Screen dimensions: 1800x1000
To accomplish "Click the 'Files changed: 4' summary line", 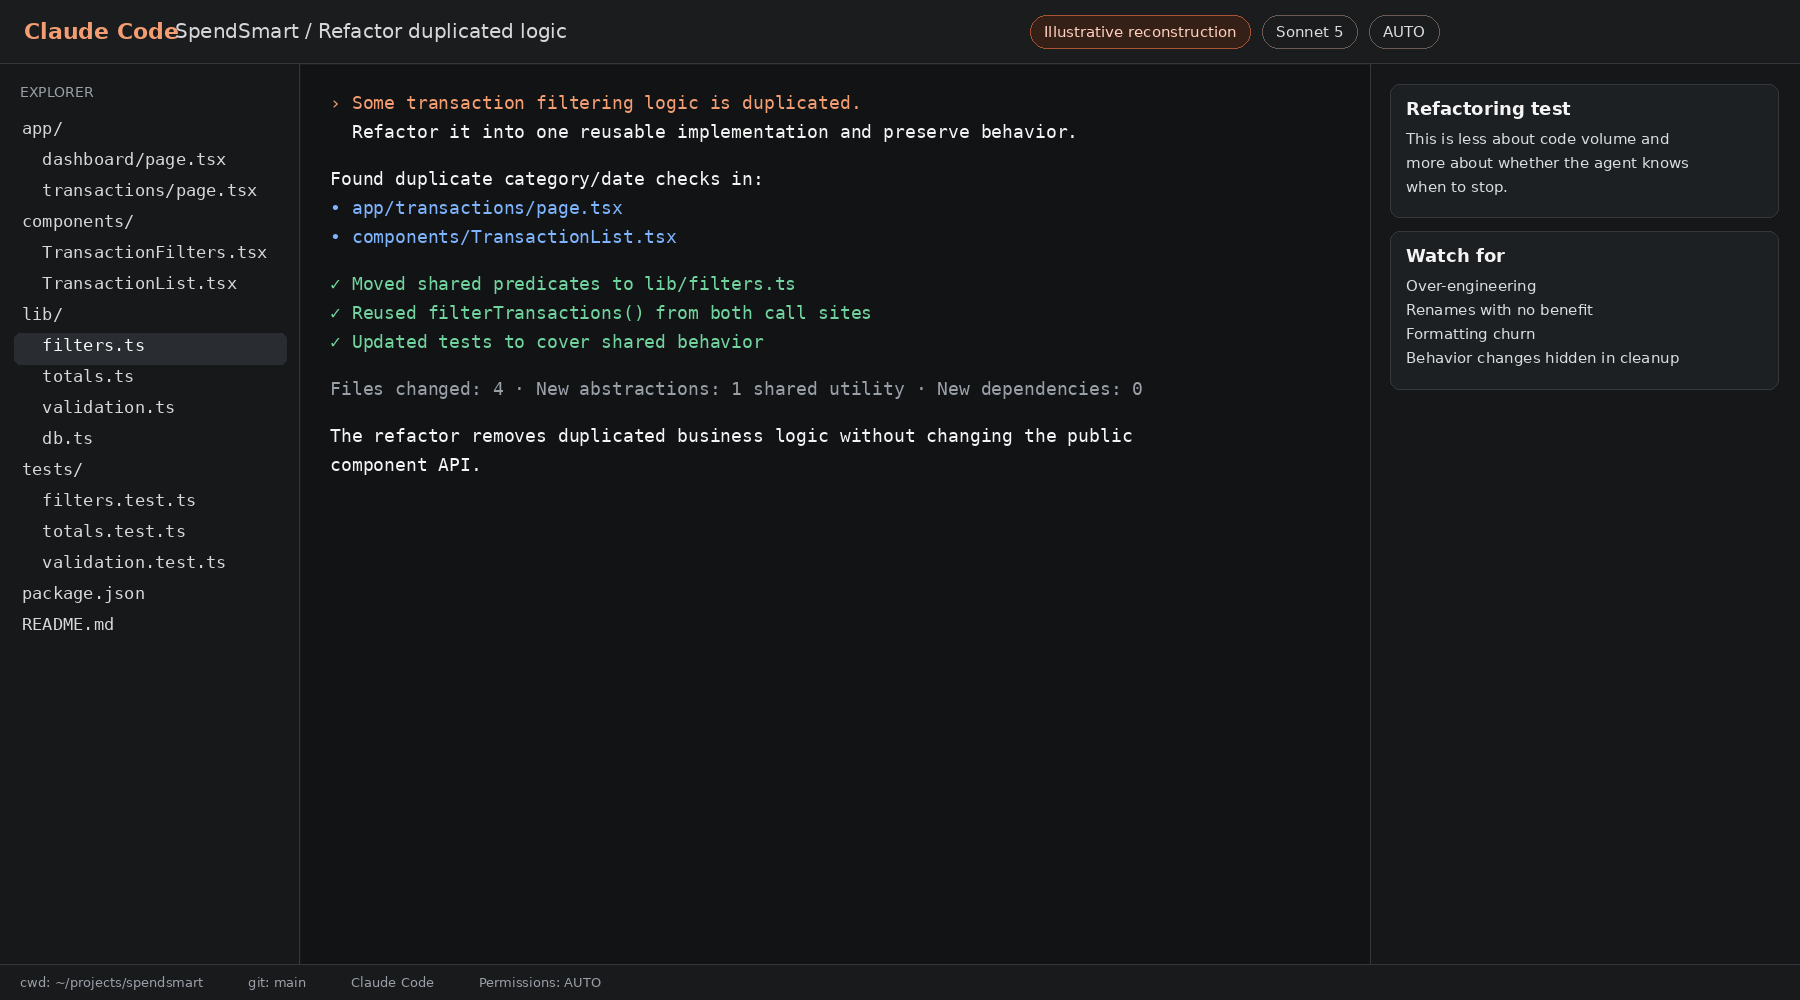I will (737, 389).
